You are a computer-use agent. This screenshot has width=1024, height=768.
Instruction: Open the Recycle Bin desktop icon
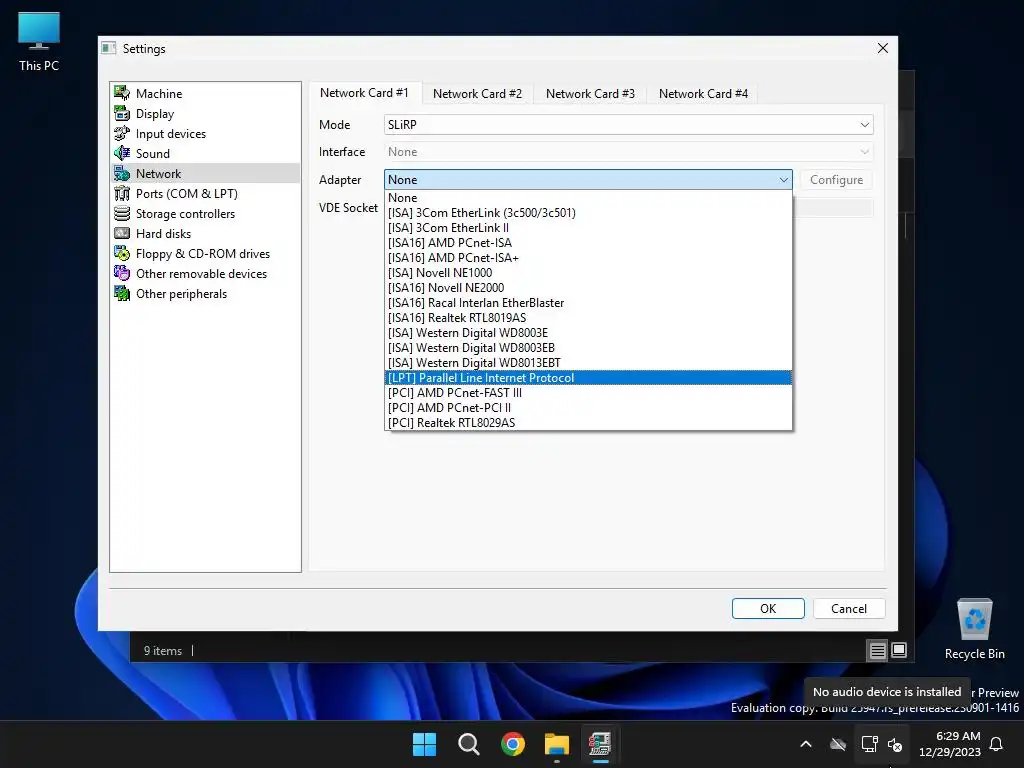coord(974,629)
